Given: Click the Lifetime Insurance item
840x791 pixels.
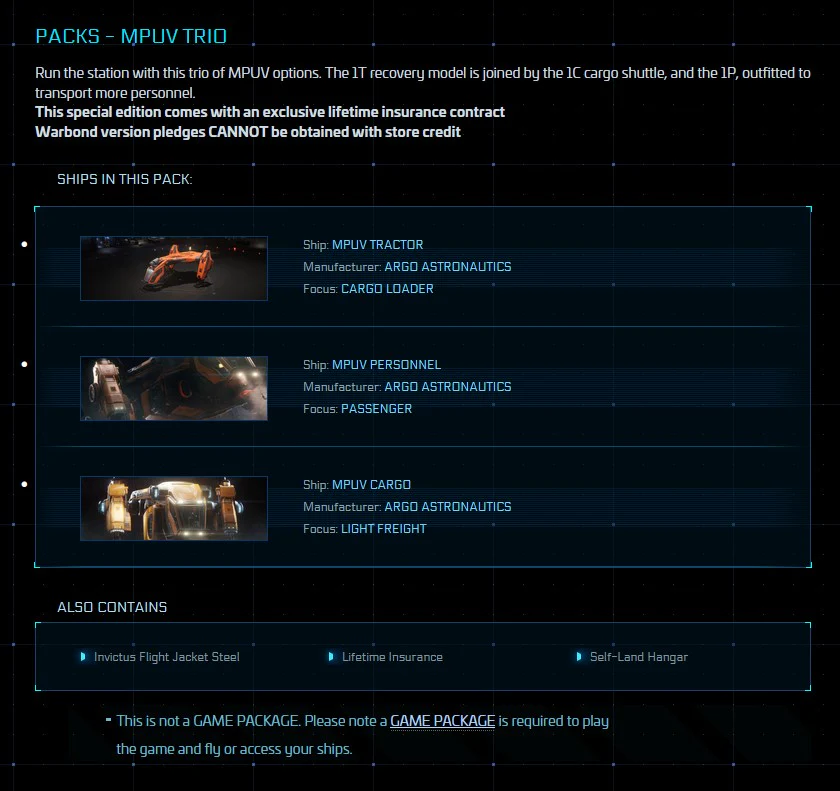Looking at the screenshot, I should point(392,657).
